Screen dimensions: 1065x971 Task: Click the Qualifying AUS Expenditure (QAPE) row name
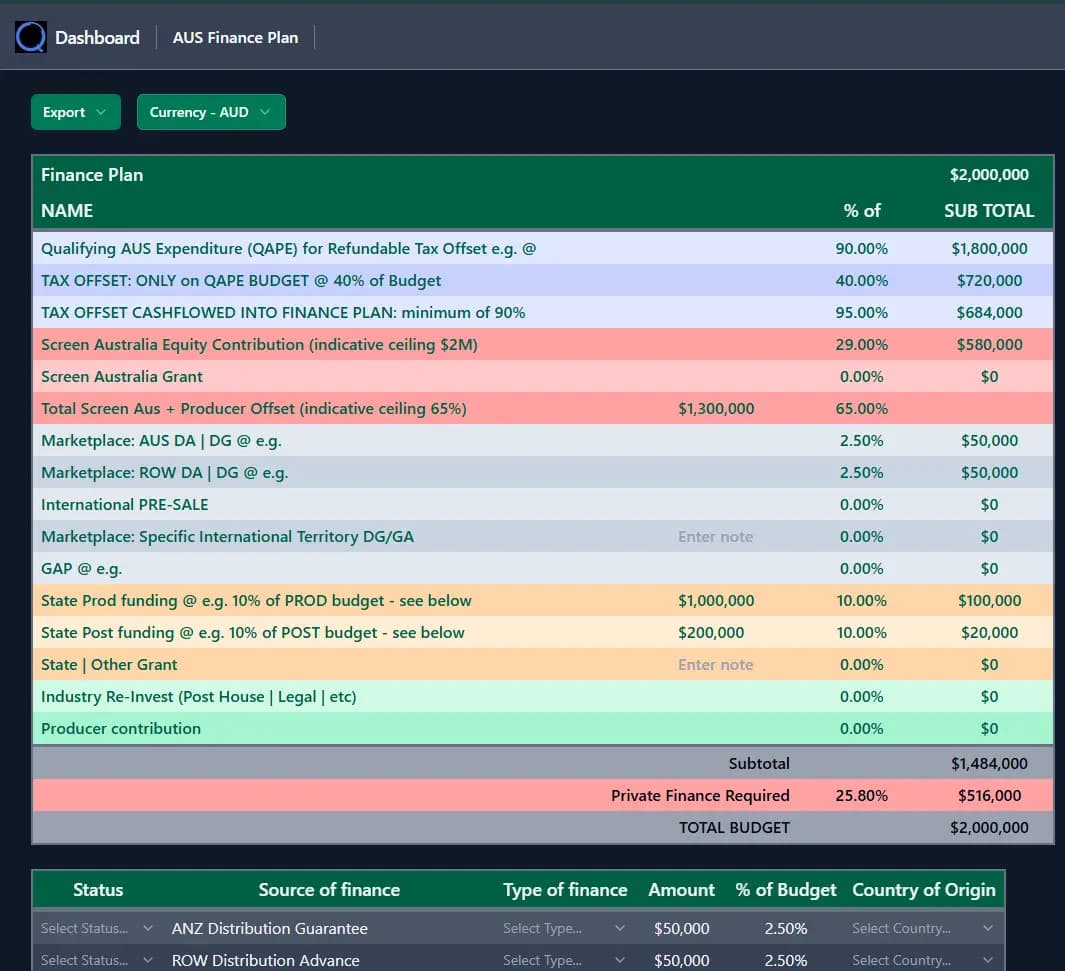(x=289, y=249)
